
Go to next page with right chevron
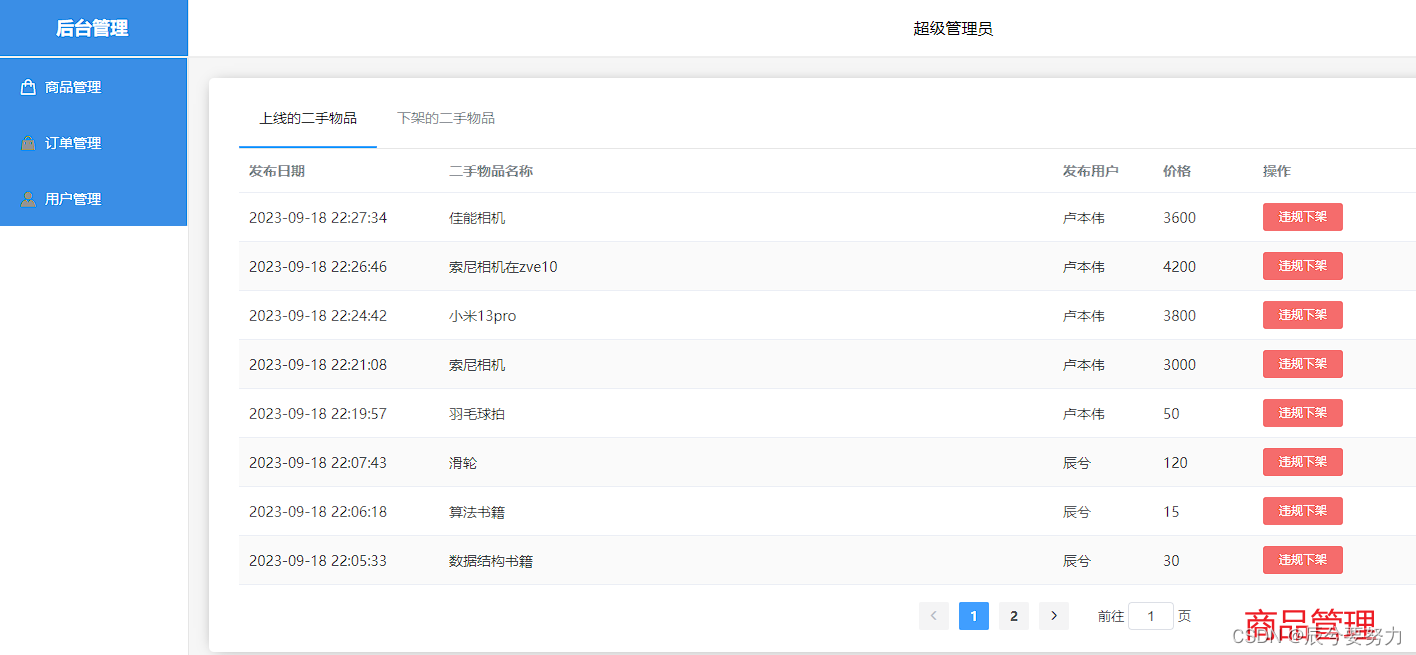tap(1054, 616)
